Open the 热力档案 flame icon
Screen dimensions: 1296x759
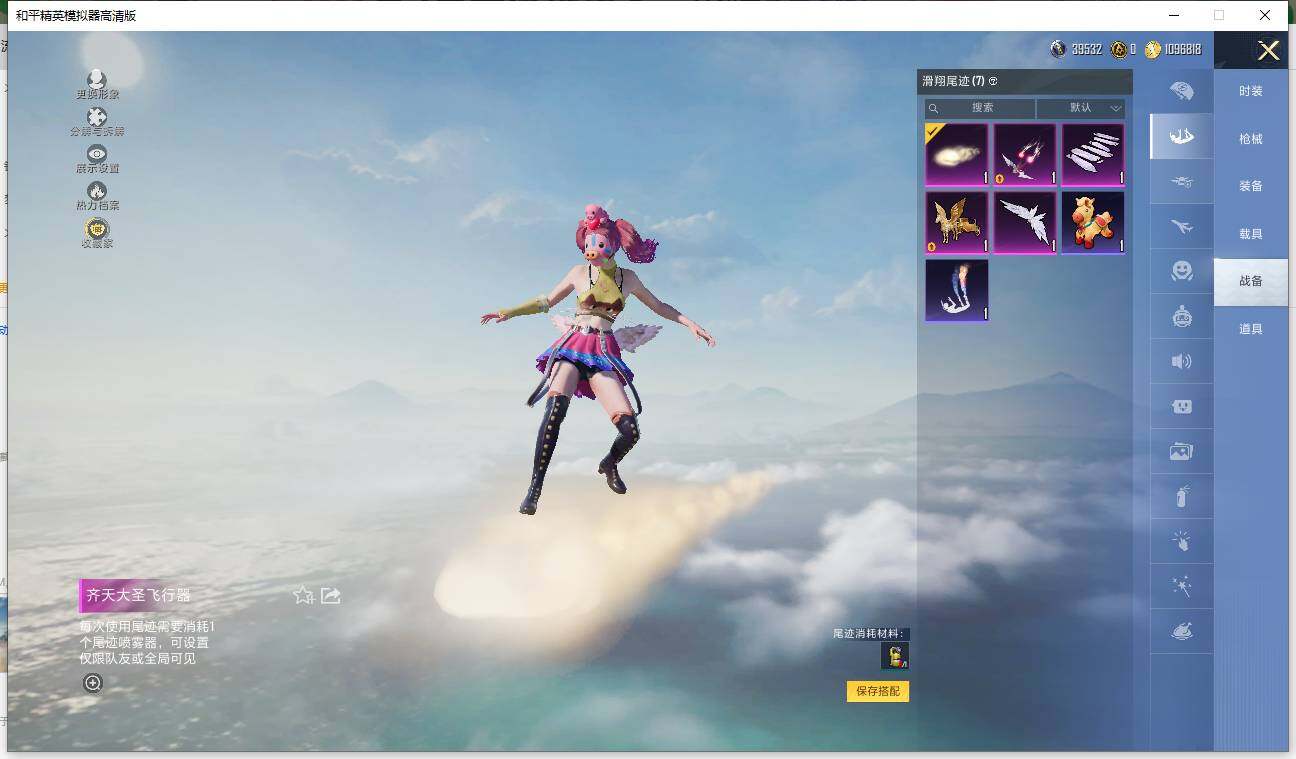point(97,190)
